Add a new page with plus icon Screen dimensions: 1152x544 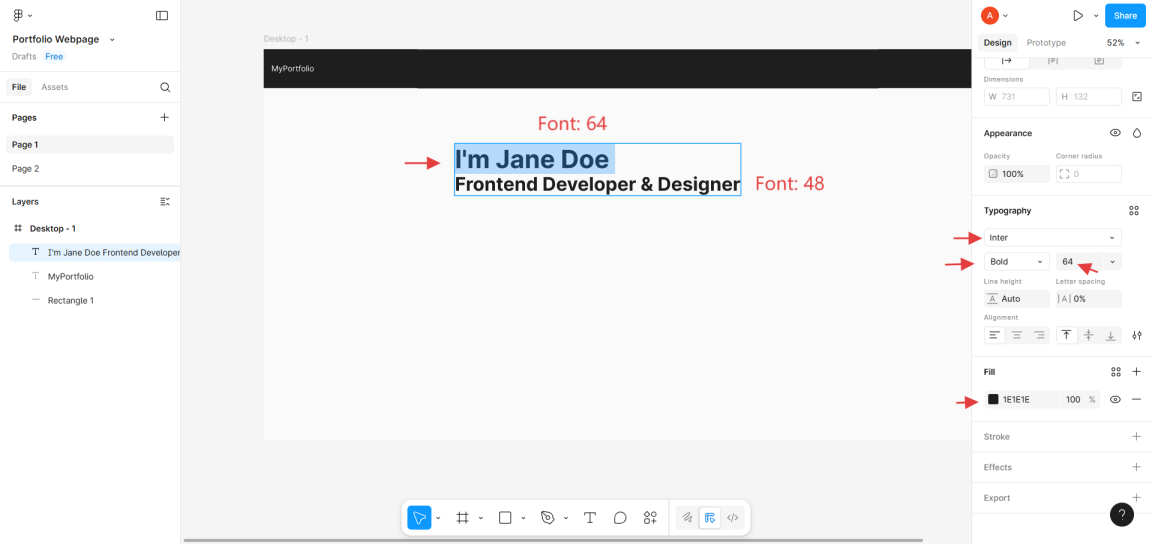pos(165,117)
